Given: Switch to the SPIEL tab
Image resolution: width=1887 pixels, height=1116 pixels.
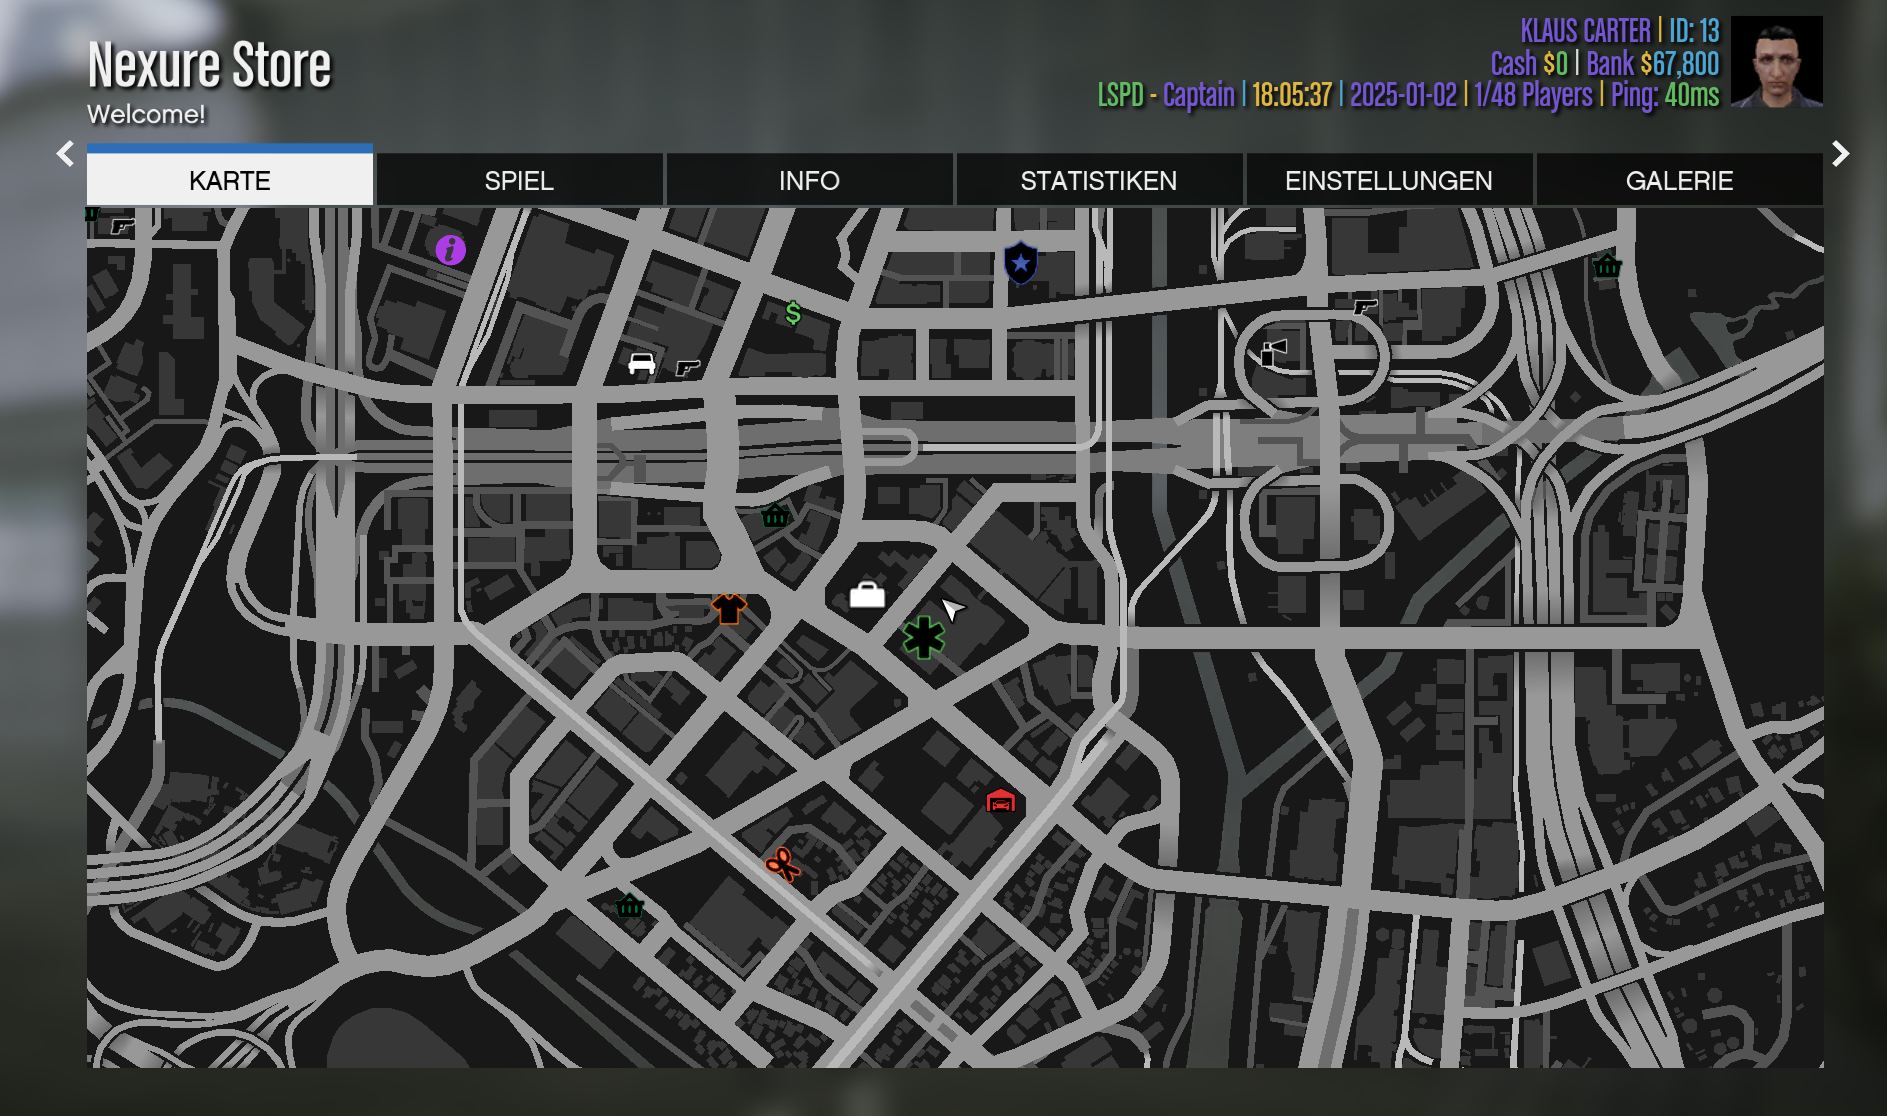Looking at the screenshot, I should (x=519, y=180).
